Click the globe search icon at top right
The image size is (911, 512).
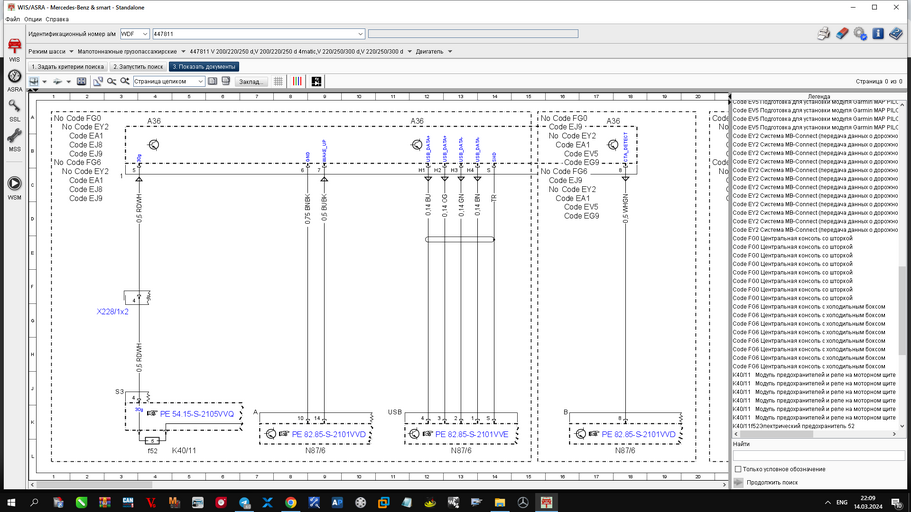pos(860,34)
